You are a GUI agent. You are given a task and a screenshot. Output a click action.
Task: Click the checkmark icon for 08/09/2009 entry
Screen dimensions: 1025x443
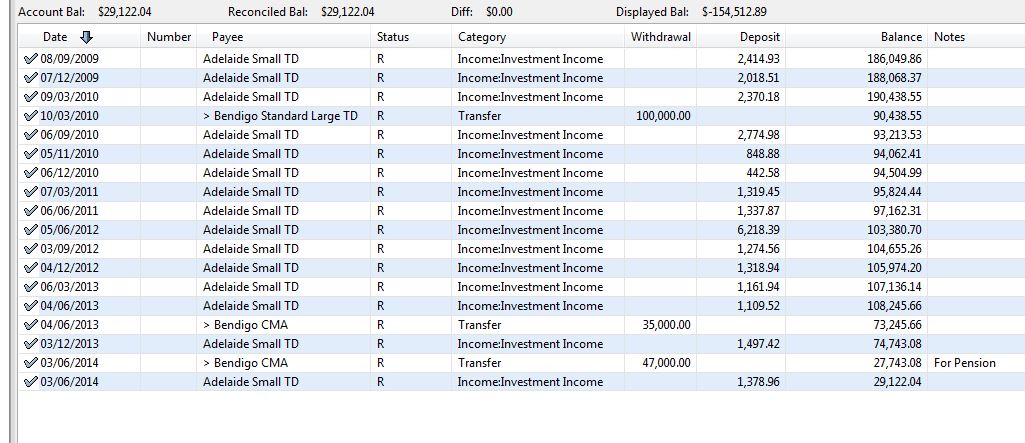[30, 59]
